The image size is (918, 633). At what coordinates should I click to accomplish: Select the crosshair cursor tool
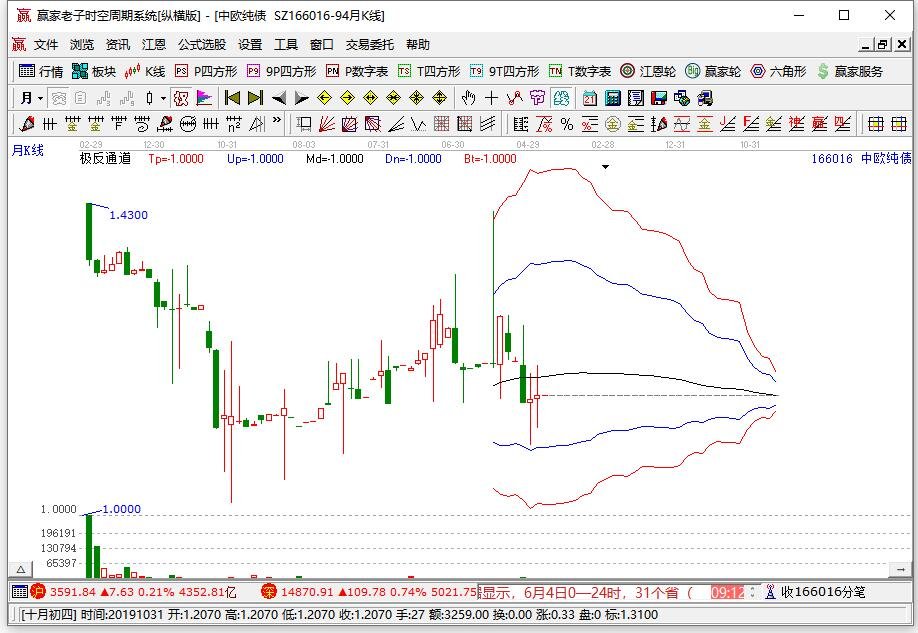tap(491, 98)
